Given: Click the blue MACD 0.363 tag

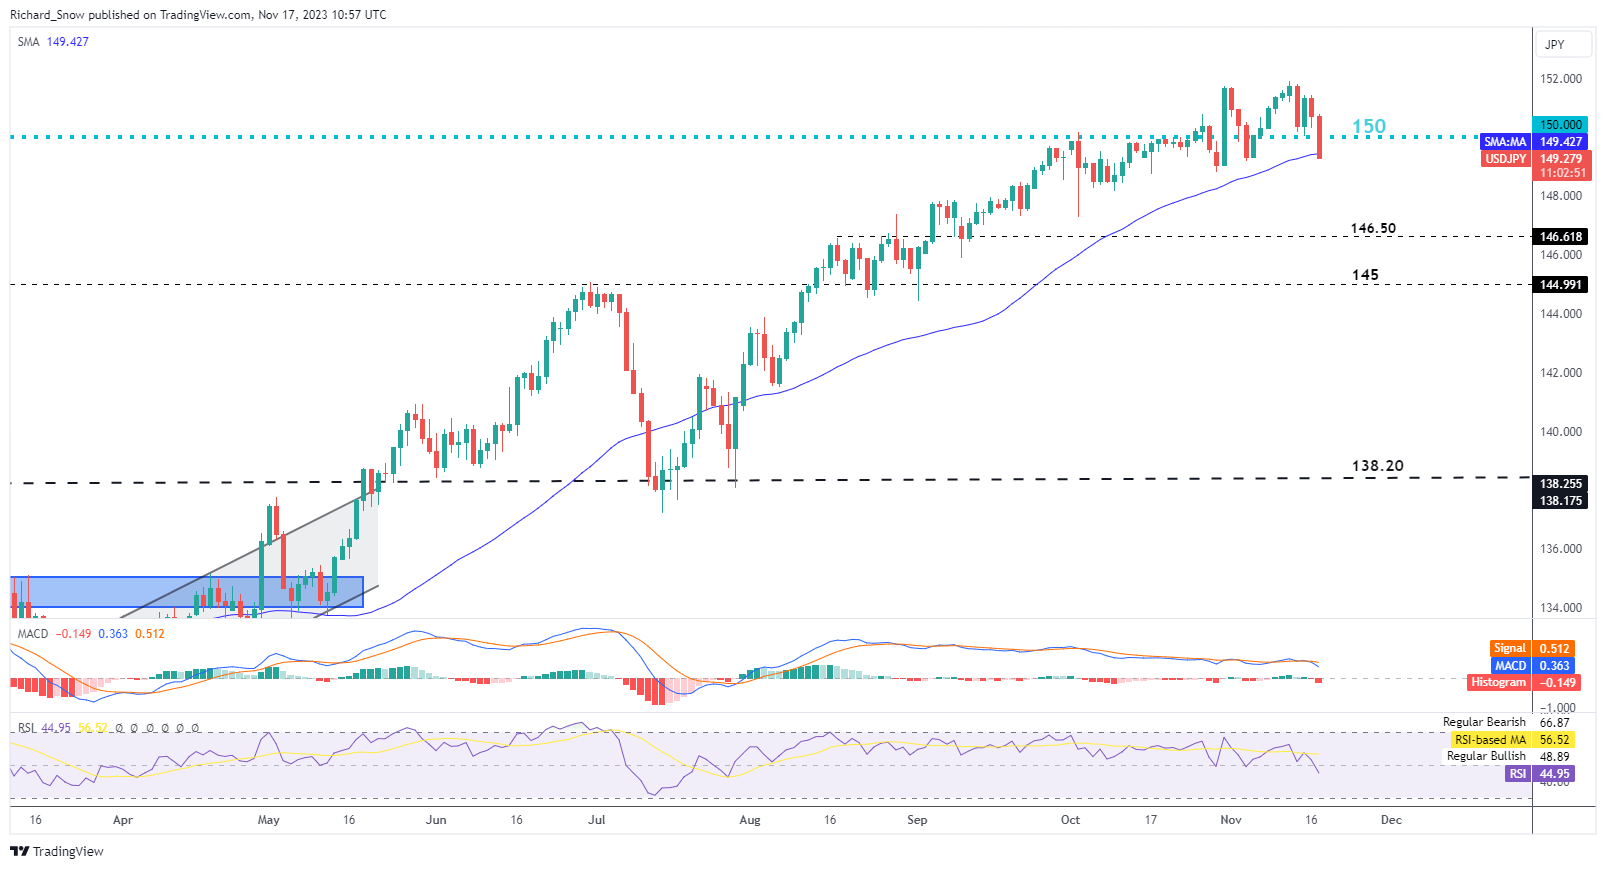Looking at the screenshot, I should pyautogui.click(x=1532, y=666).
